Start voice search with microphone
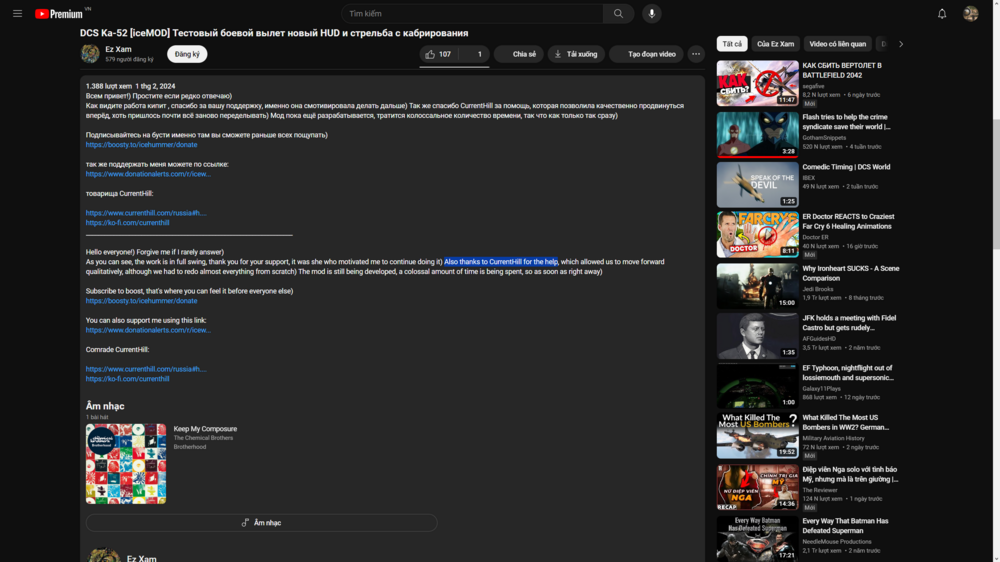1000x562 pixels. 651,13
